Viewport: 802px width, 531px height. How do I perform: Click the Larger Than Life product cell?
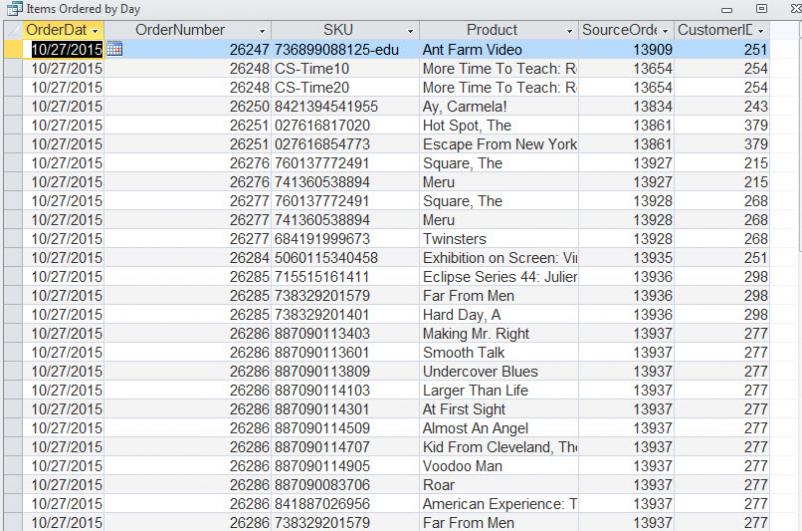click(499, 390)
